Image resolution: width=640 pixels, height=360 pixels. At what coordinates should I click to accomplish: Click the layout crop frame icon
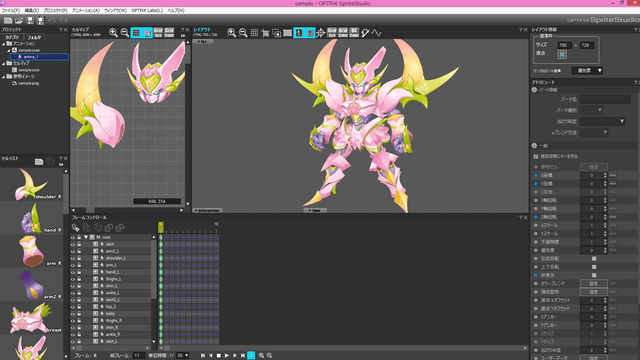coord(265,33)
